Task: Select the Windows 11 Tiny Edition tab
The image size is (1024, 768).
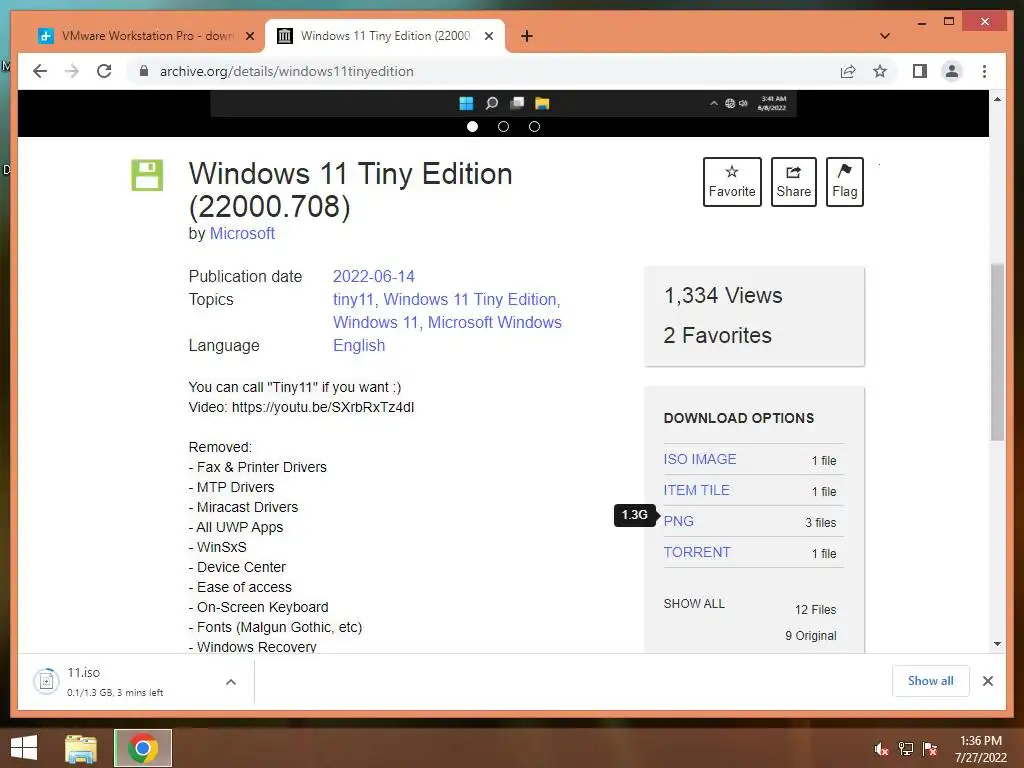Action: [385, 36]
